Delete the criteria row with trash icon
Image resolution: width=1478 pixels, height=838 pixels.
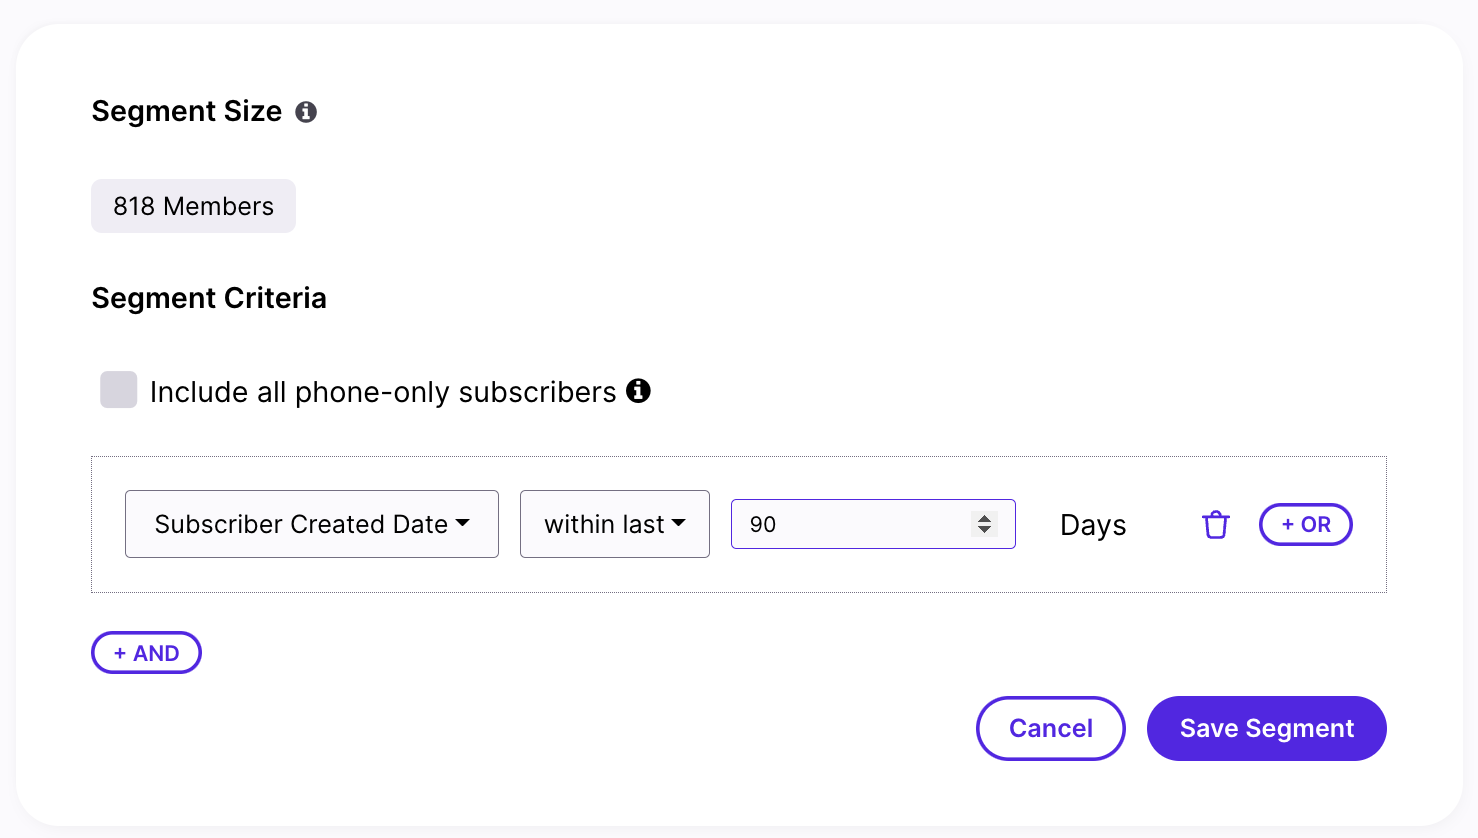click(1215, 524)
